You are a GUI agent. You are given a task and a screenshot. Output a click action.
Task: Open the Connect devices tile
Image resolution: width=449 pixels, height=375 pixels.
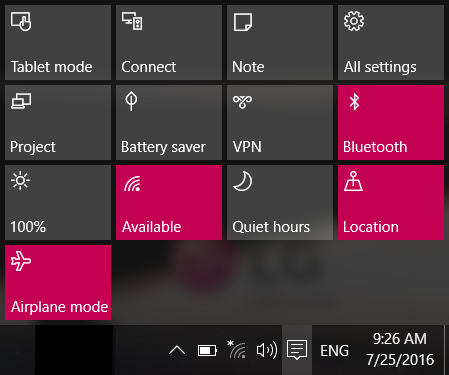click(x=169, y=42)
